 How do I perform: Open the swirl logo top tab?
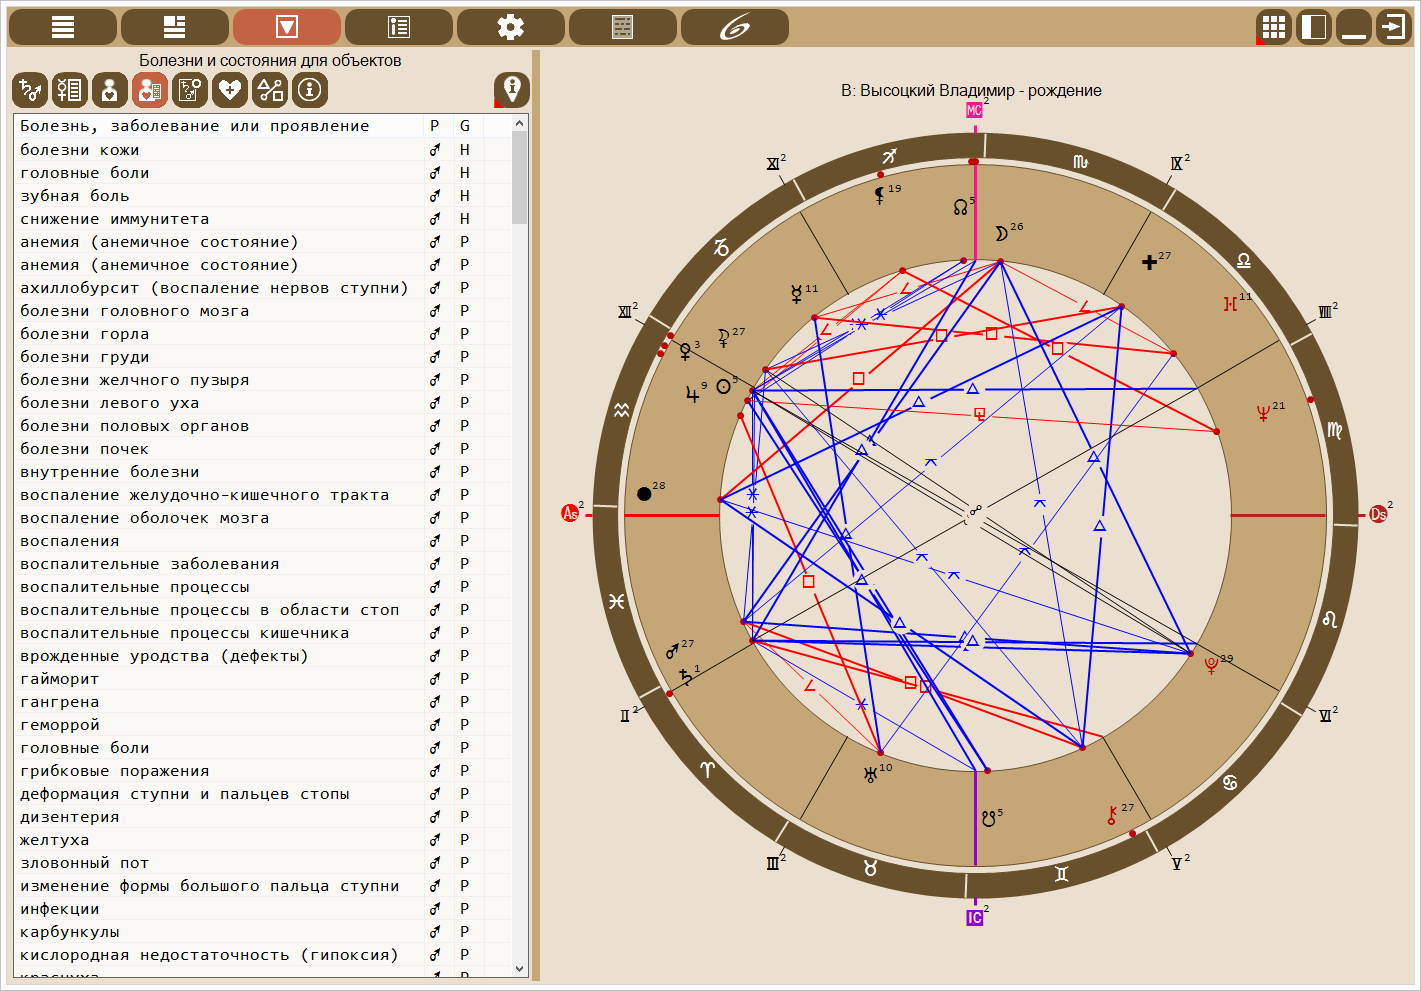click(735, 27)
